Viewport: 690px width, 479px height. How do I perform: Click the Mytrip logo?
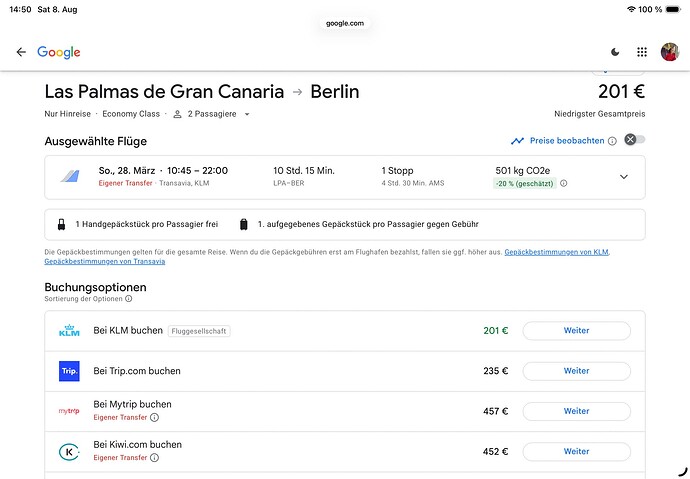(69, 411)
